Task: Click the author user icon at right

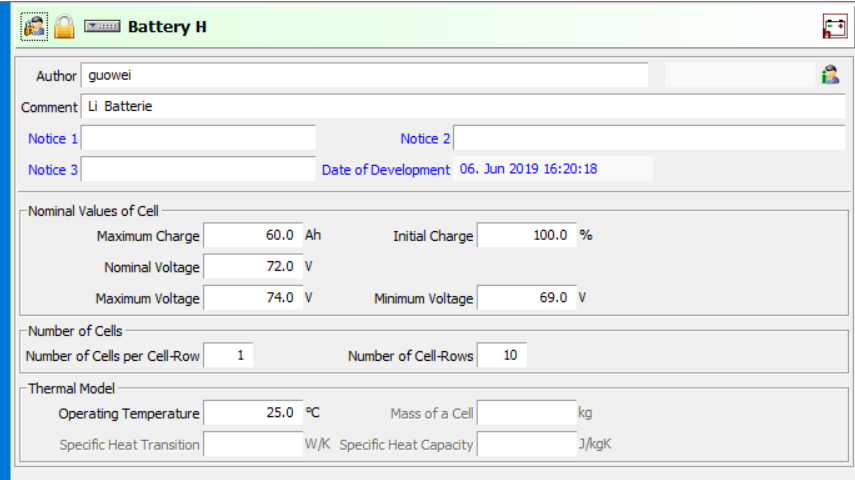Action: pos(830,75)
